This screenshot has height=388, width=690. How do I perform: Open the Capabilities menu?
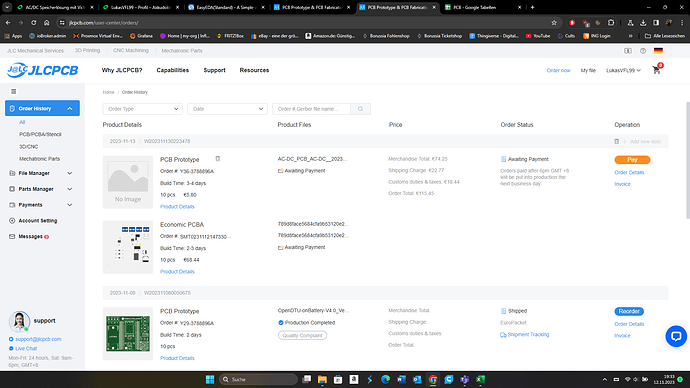tap(172, 70)
